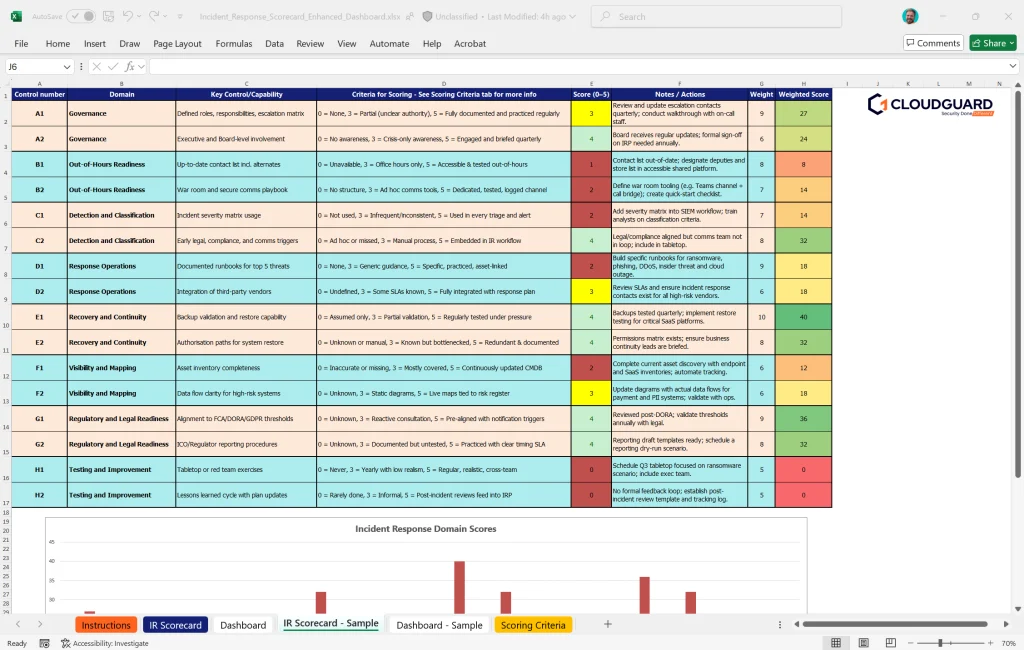This screenshot has width=1024, height=650.
Task: Click the Comments button
Action: [x=933, y=43]
